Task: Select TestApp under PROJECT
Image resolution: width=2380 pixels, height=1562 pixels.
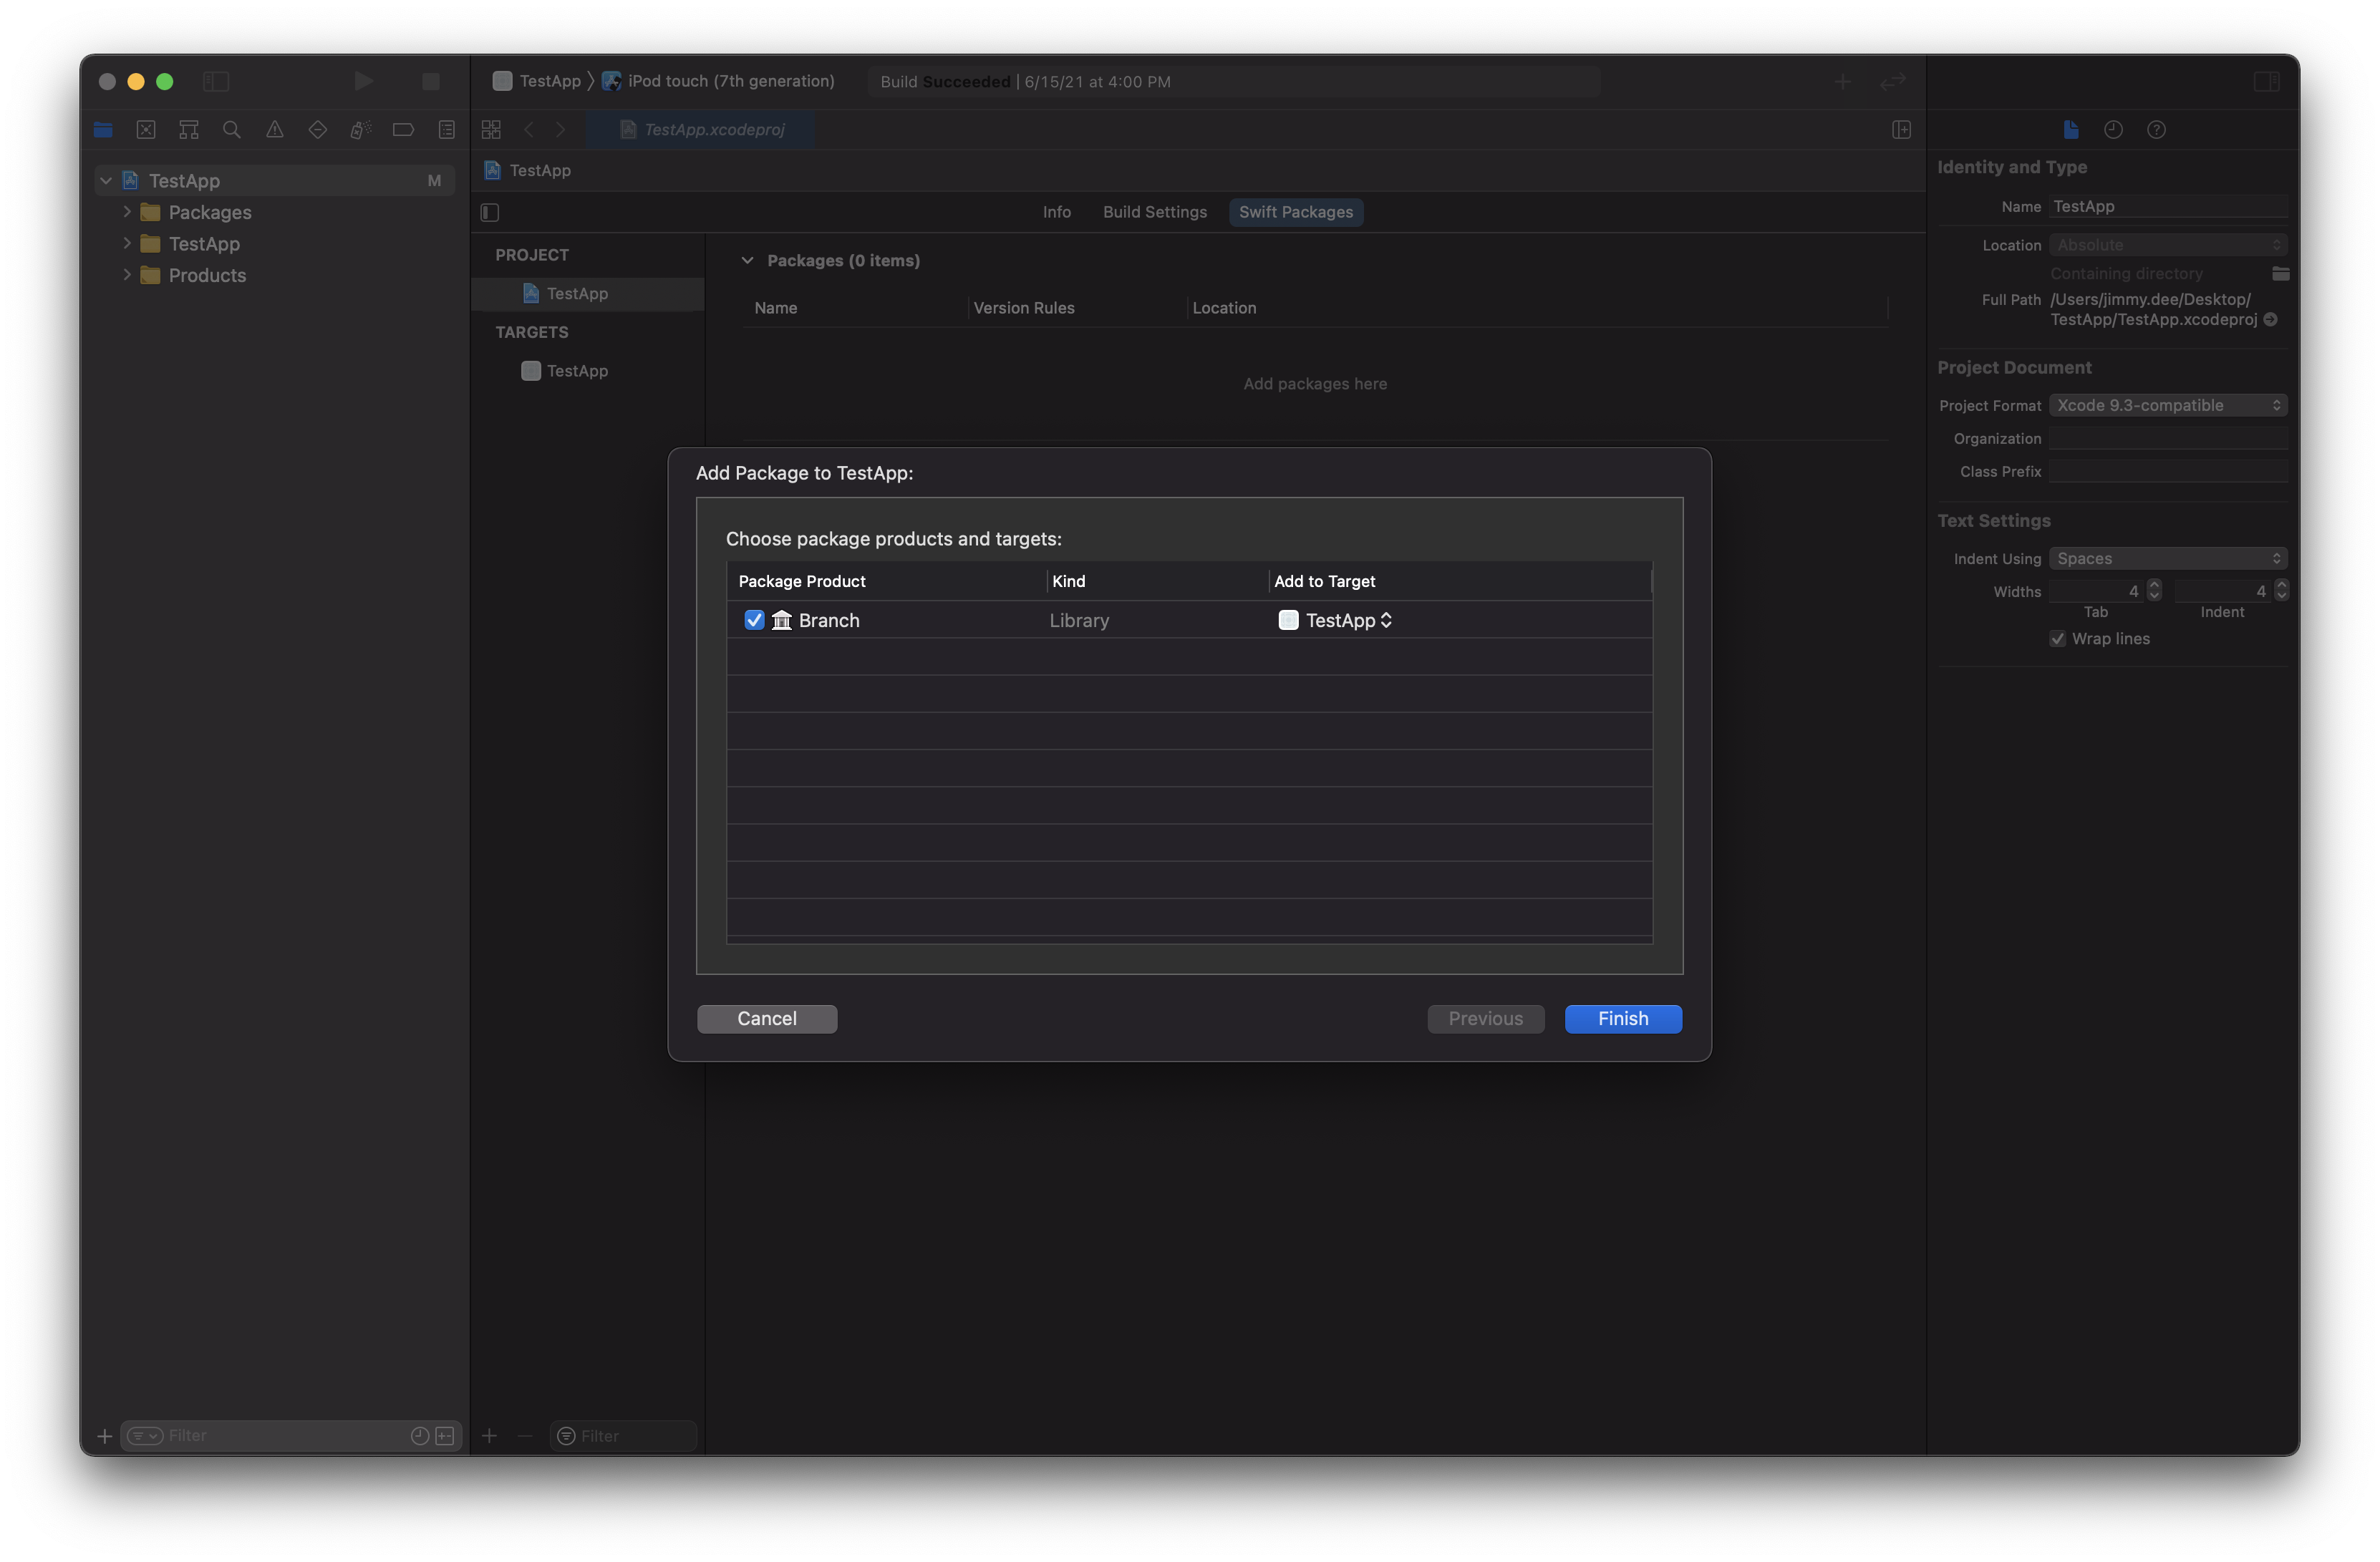Action: [x=588, y=294]
